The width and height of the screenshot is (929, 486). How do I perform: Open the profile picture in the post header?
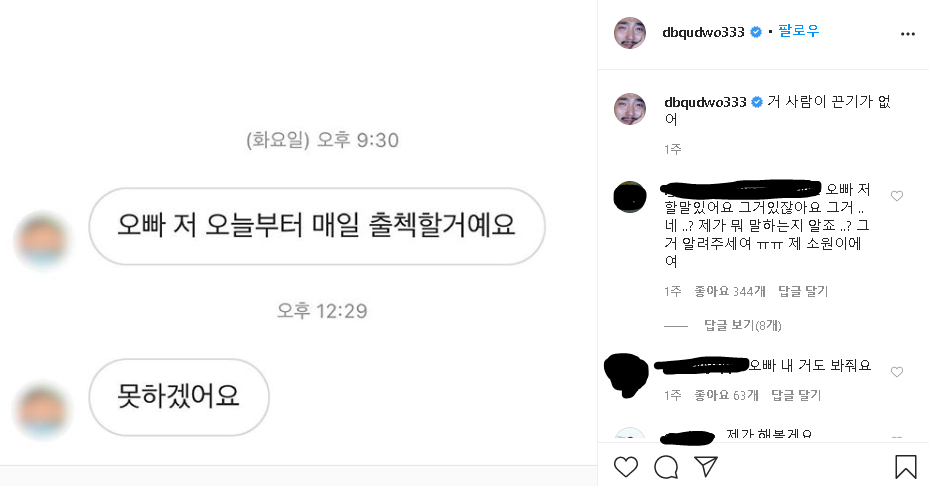point(630,33)
